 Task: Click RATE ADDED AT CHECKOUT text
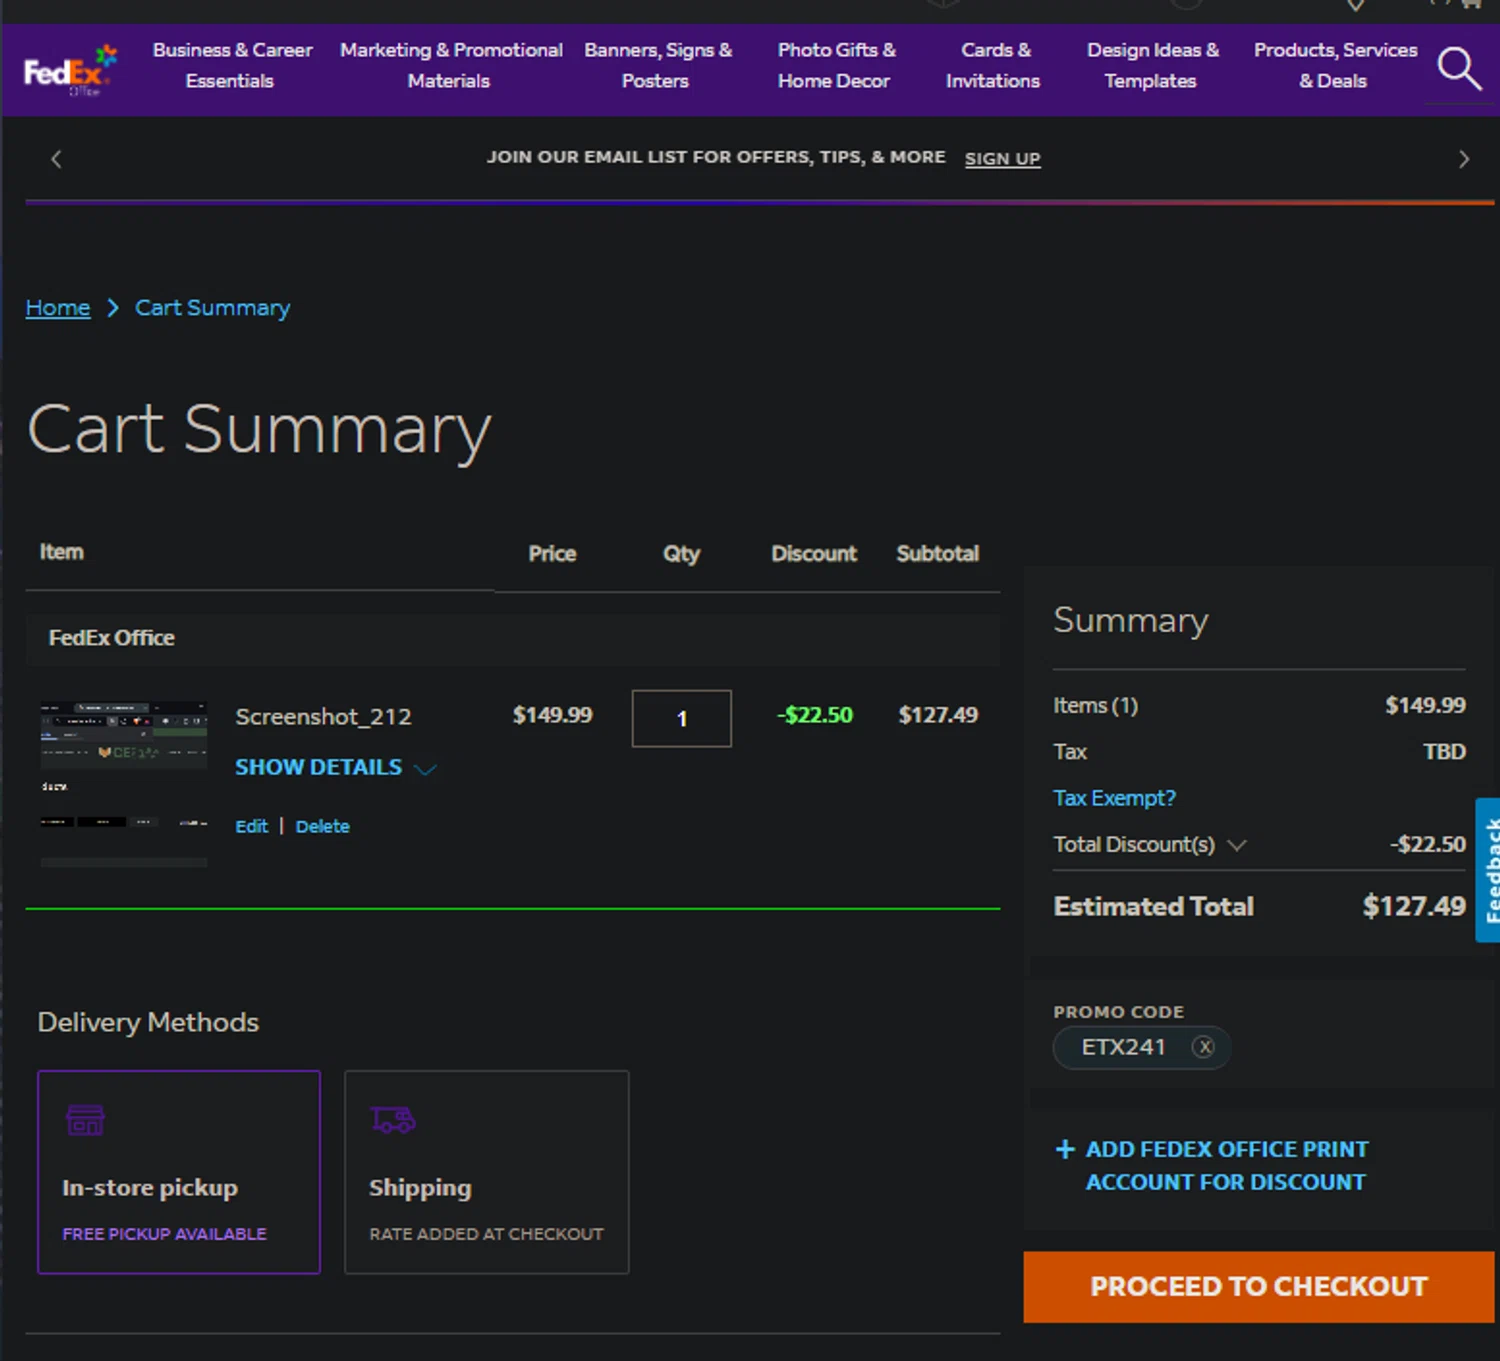[x=487, y=1234]
